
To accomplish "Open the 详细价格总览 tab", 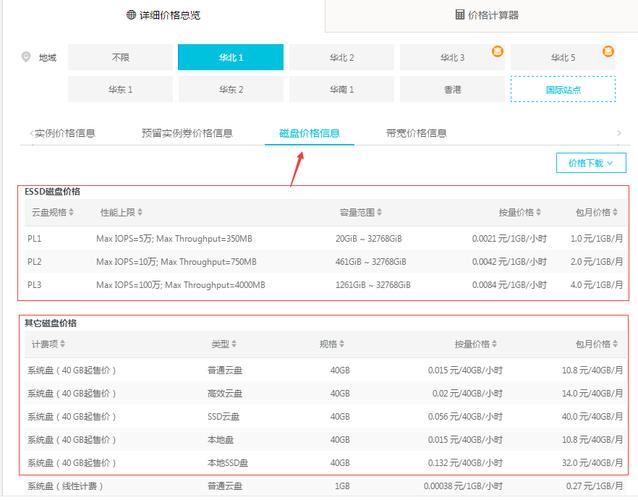I will (x=164, y=15).
